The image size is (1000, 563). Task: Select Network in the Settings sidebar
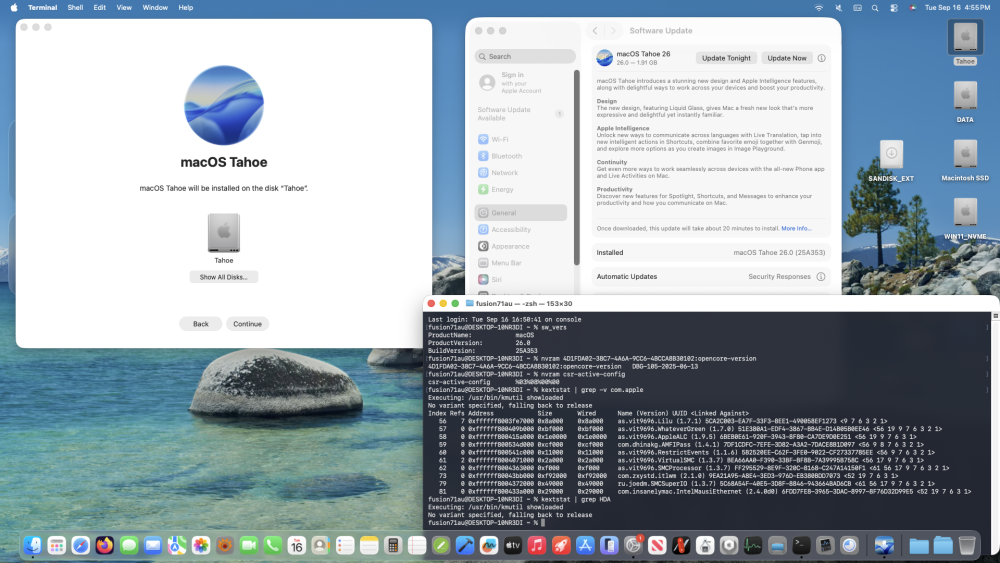(x=520, y=173)
